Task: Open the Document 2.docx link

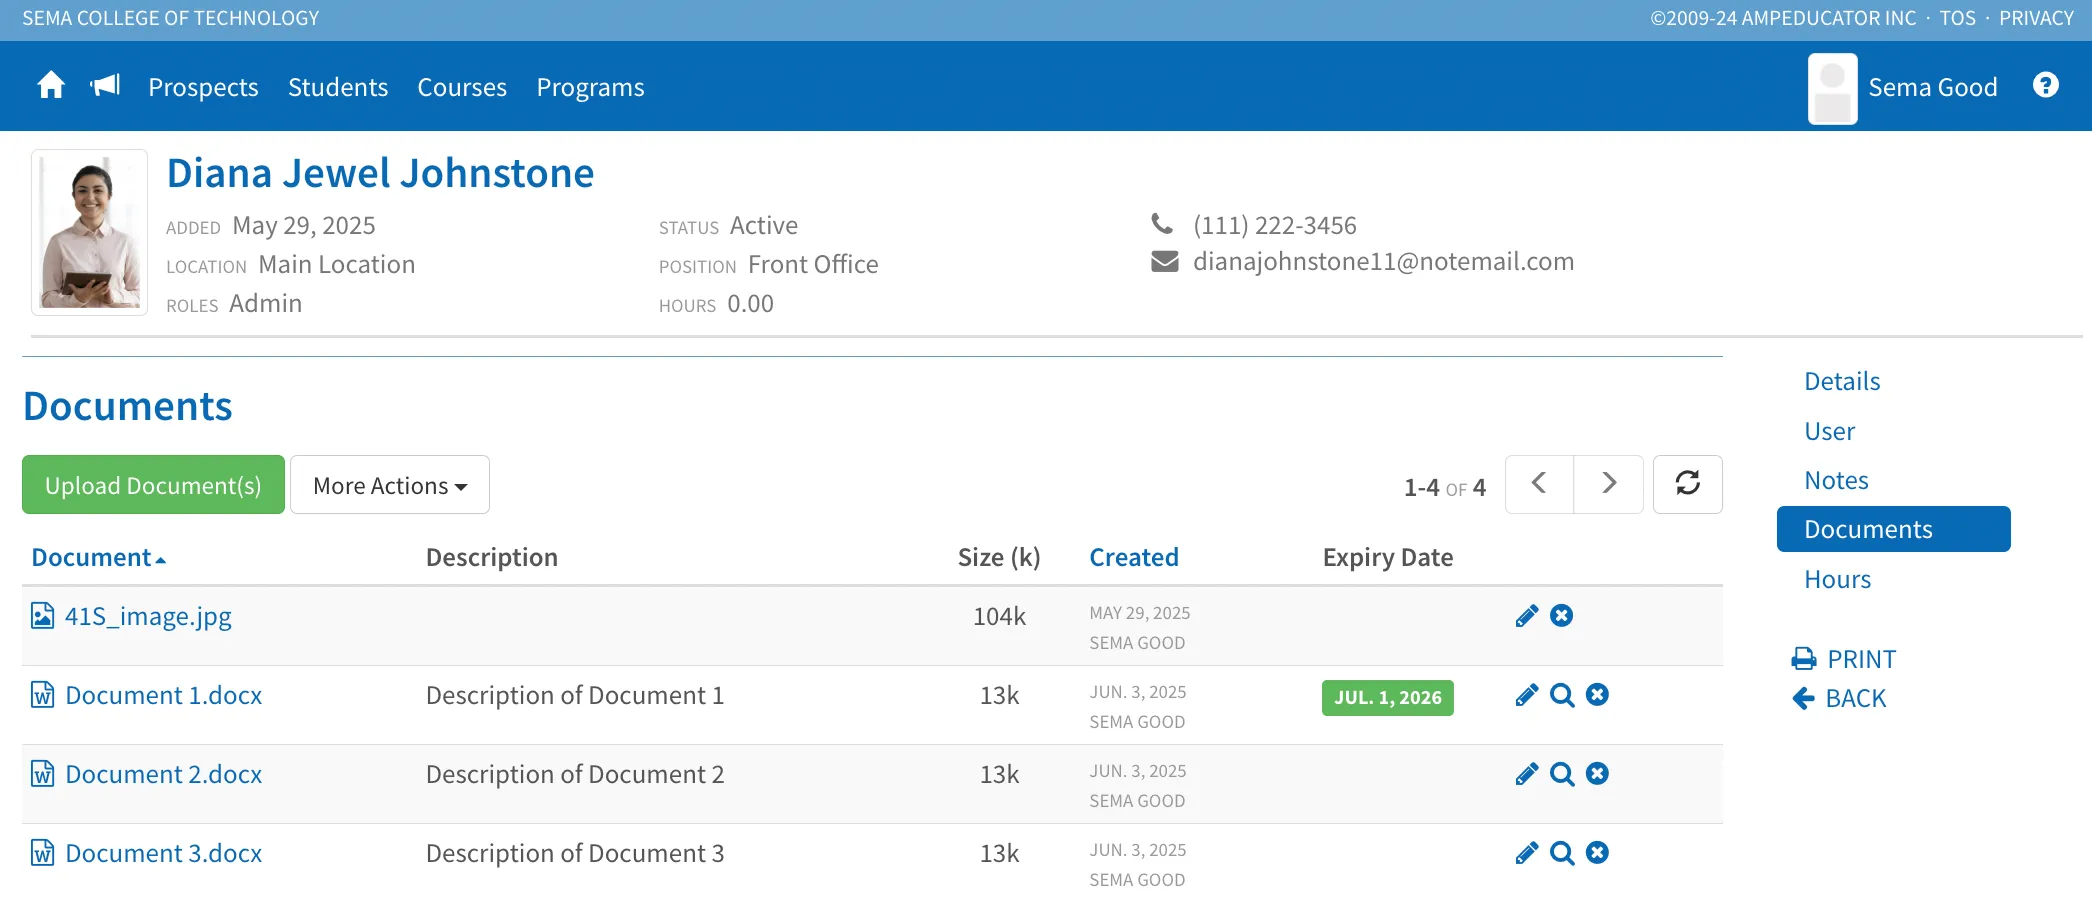Action: click(163, 775)
